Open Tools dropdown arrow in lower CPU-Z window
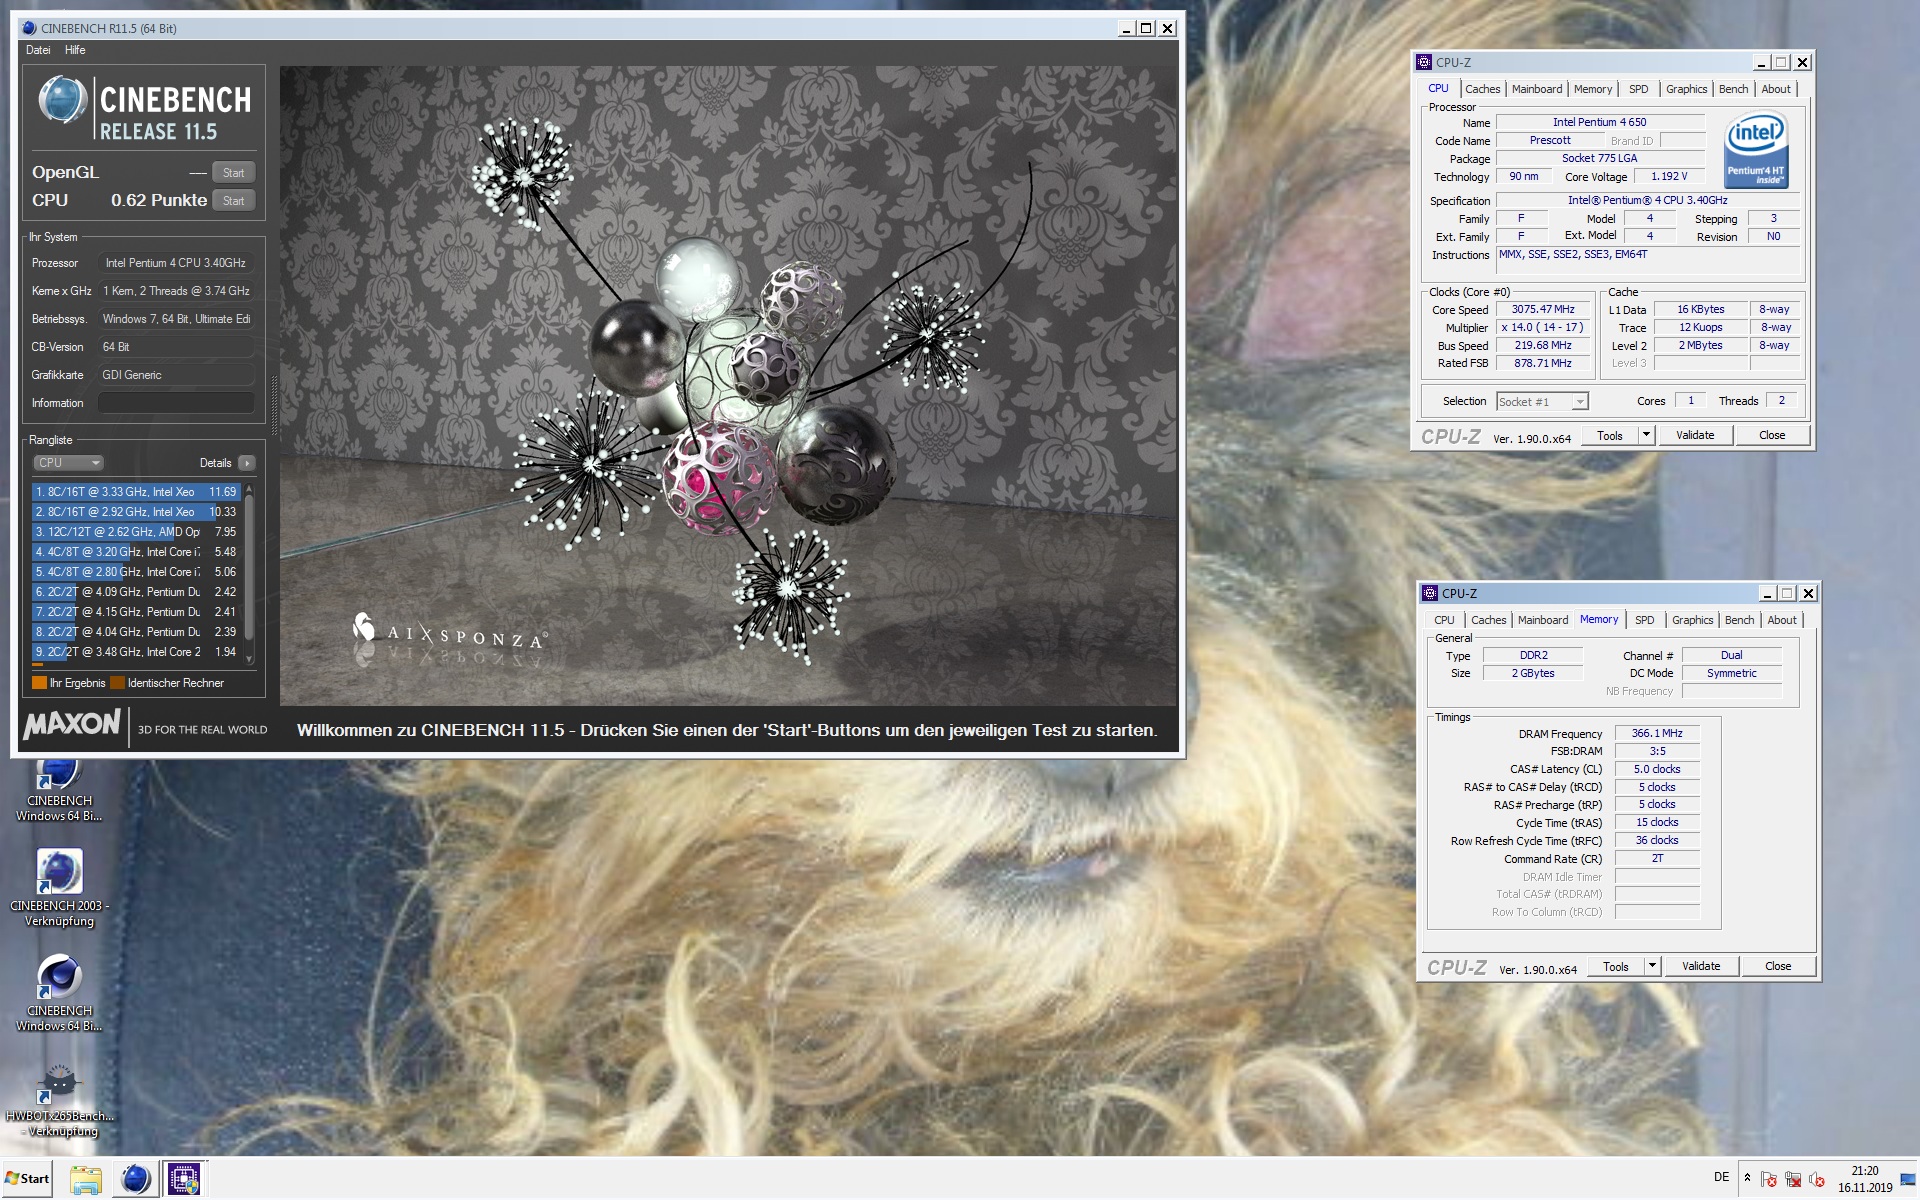Screen dimensions: 1920x1200 [1651, 966]
